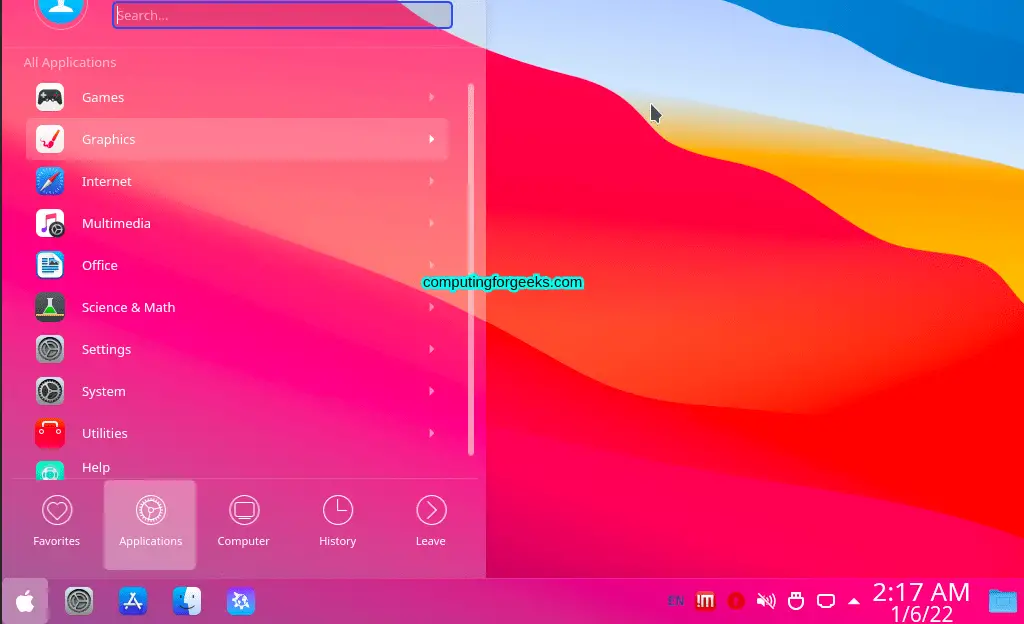Click the Search input field
Viewport: 1024px width, 624px height.
point(282,15)
